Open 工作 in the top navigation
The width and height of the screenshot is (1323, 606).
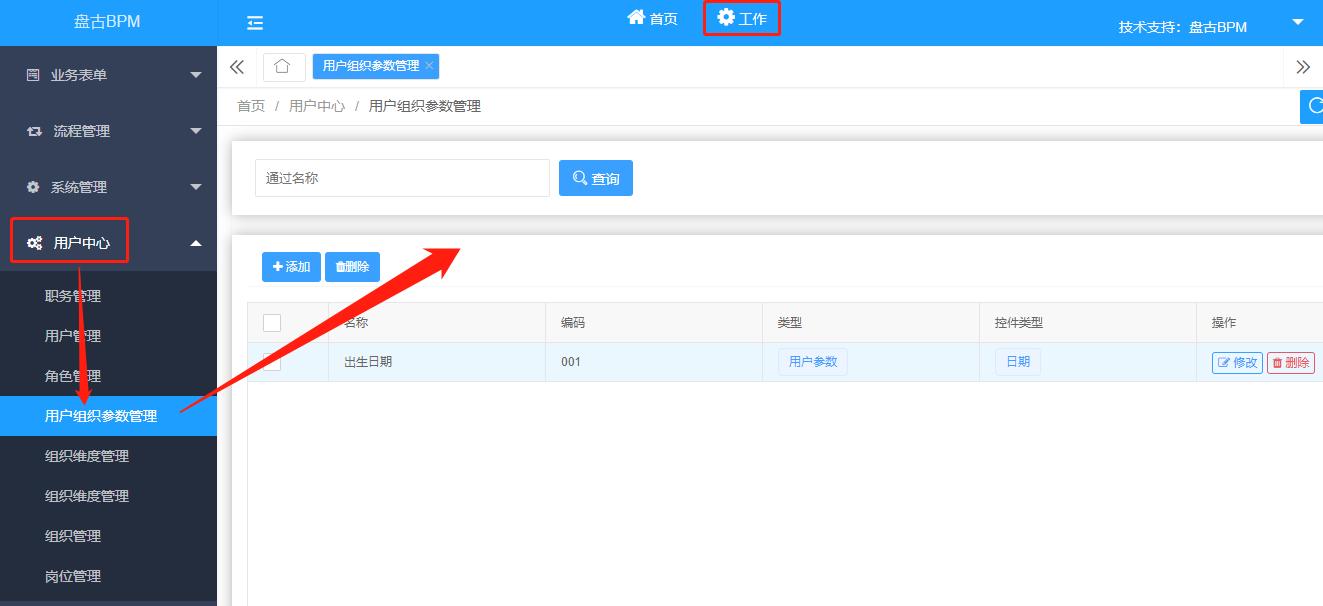point(742,18)
